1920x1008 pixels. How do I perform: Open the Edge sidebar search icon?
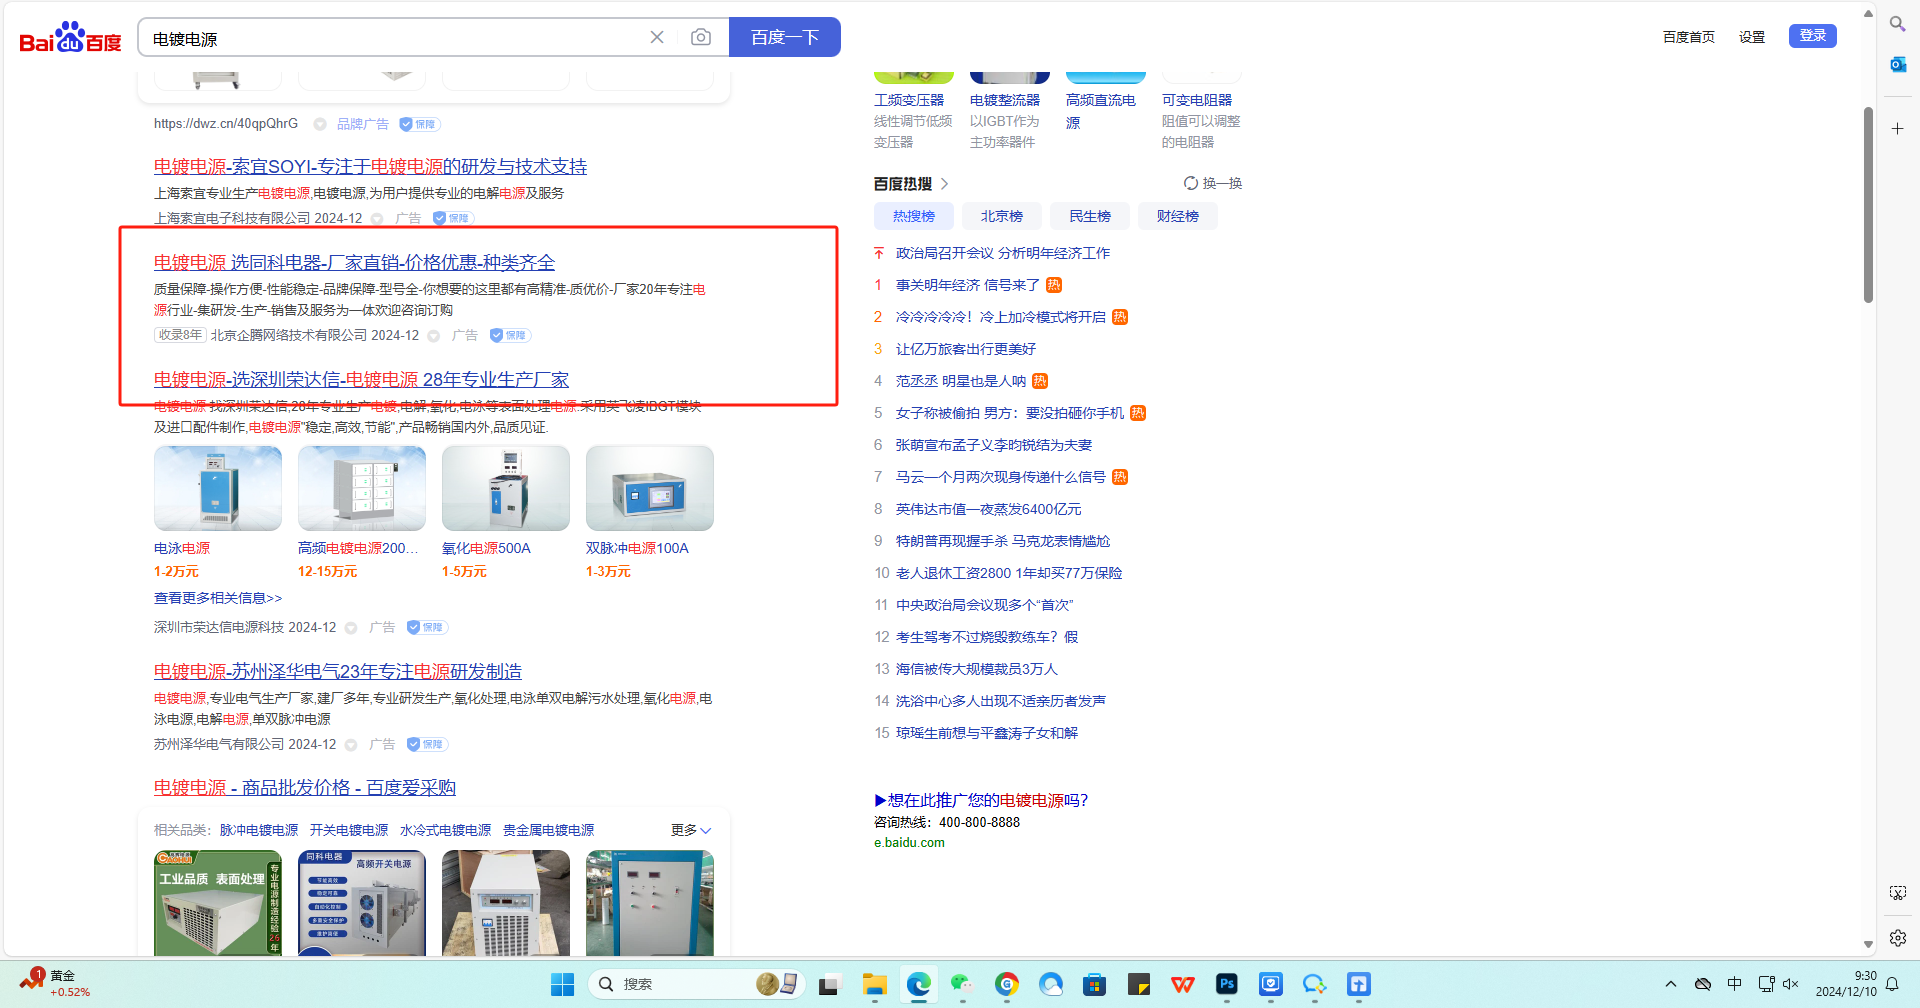tap(1897, 24)
